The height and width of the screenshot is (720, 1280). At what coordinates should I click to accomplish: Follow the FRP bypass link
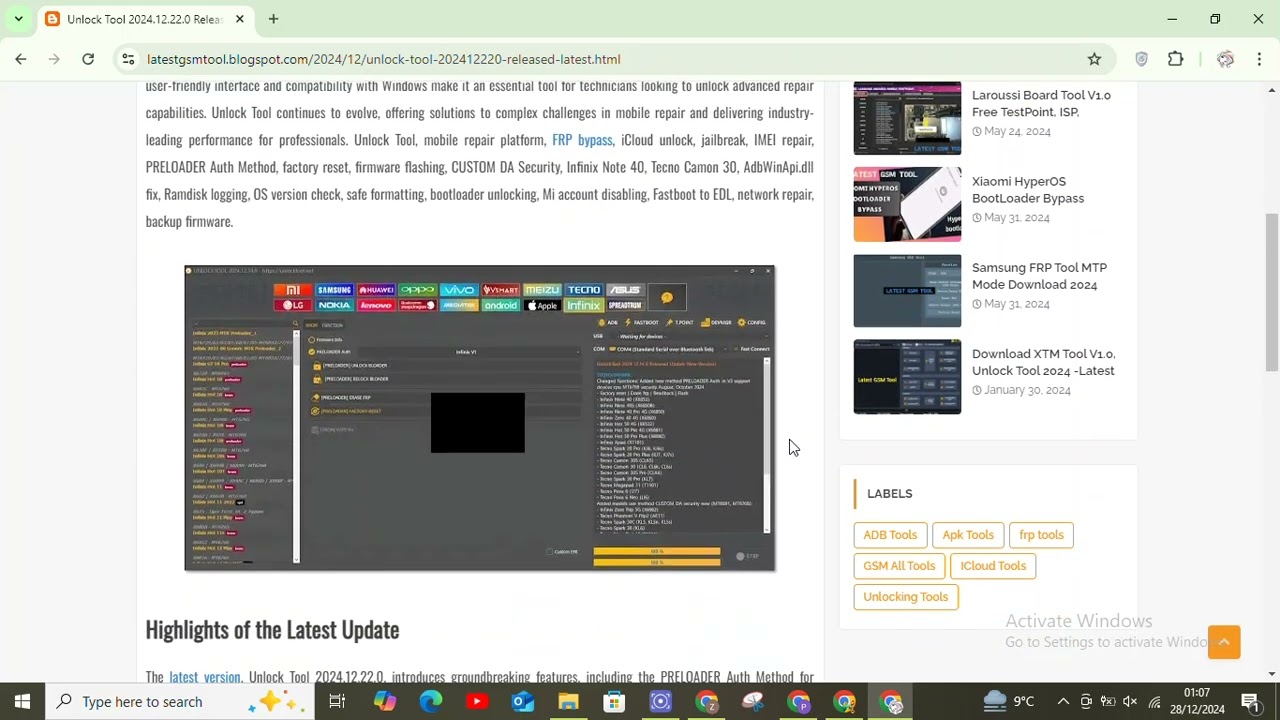tap(582, 140)
